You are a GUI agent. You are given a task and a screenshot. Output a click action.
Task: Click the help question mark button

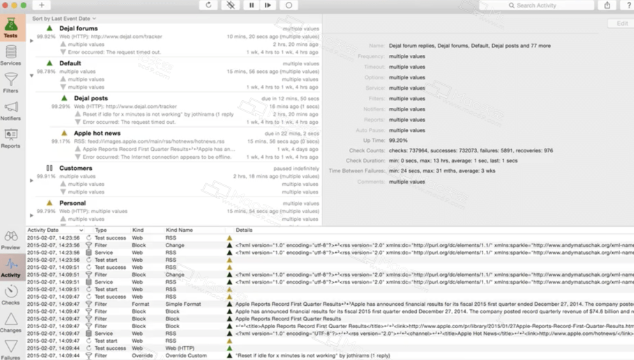628,5
